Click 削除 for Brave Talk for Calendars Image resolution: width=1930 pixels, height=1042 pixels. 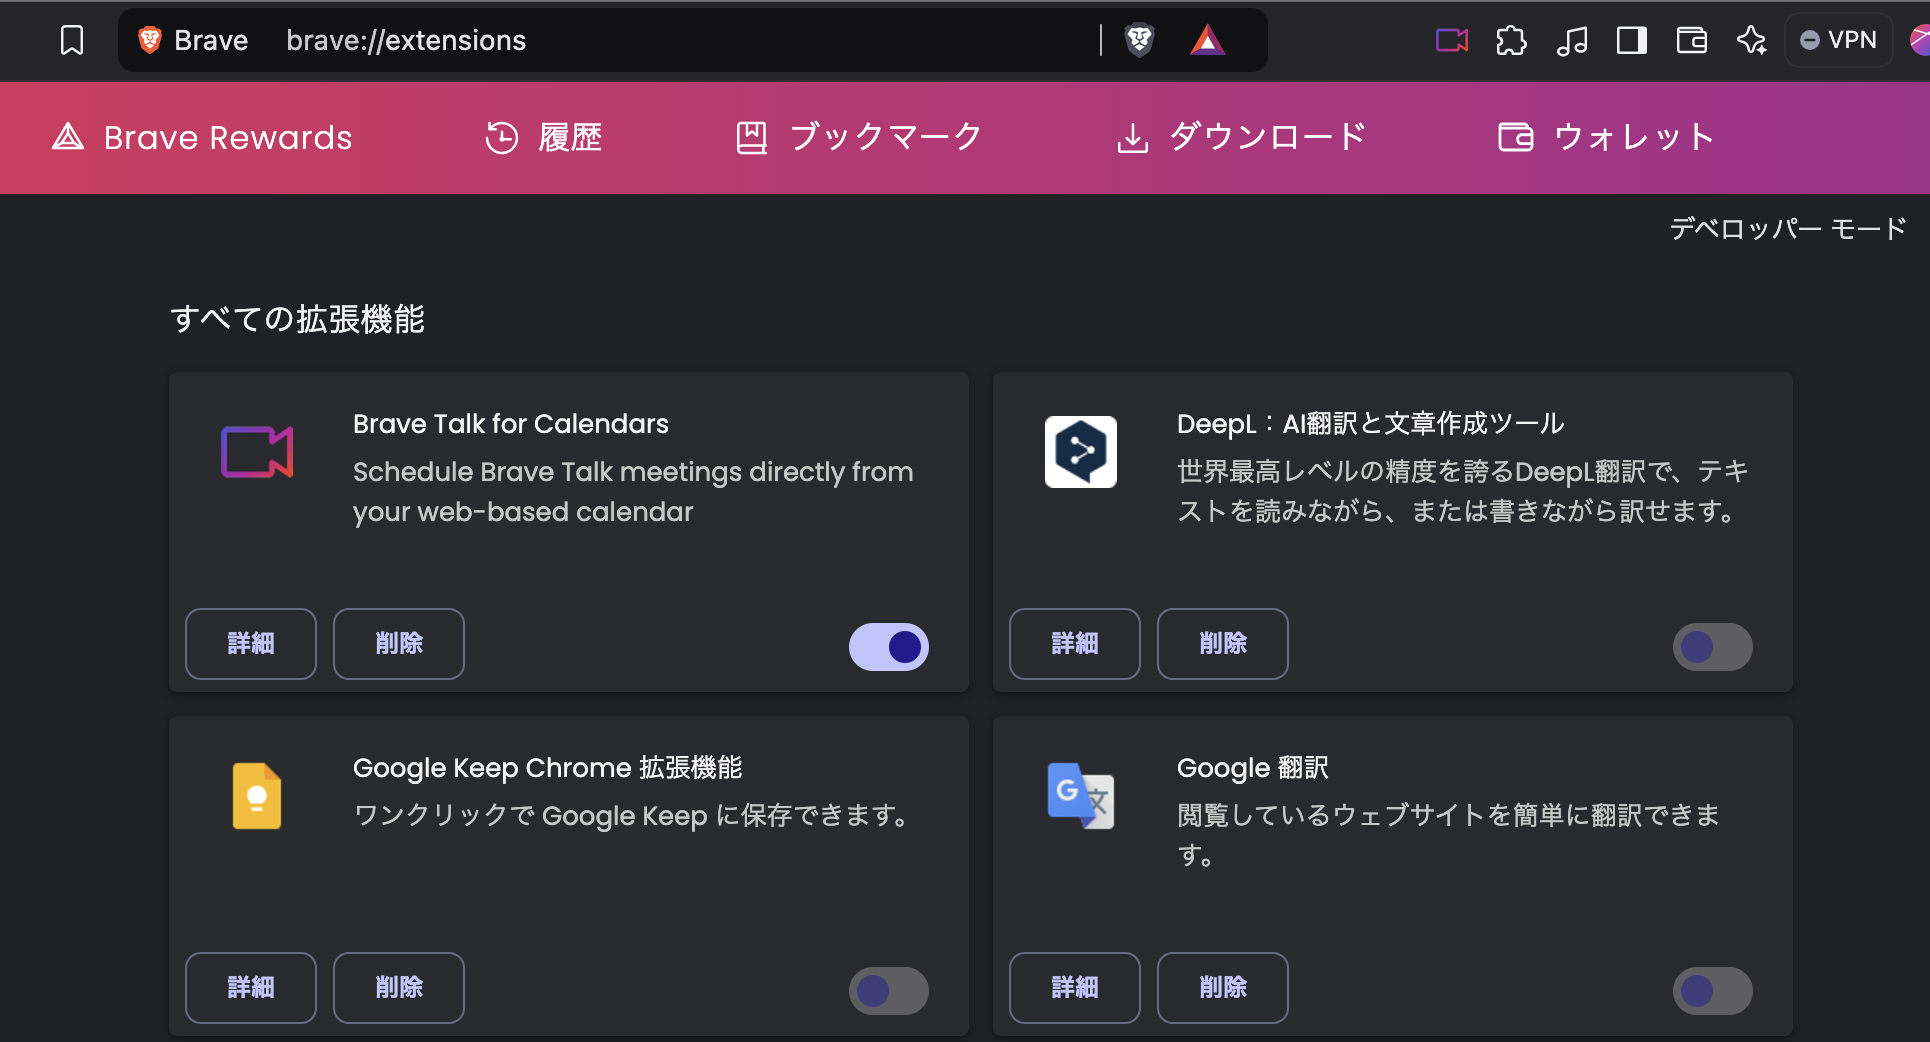click(399, 644)
